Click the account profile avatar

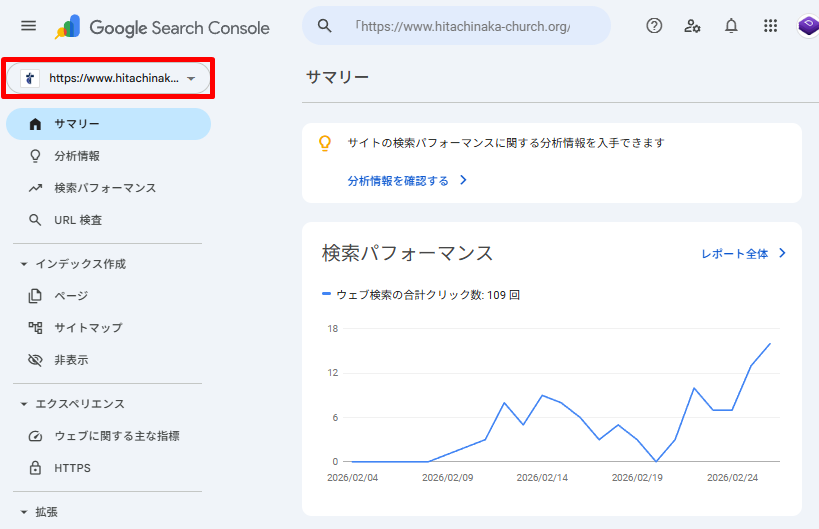pos(807,26)
